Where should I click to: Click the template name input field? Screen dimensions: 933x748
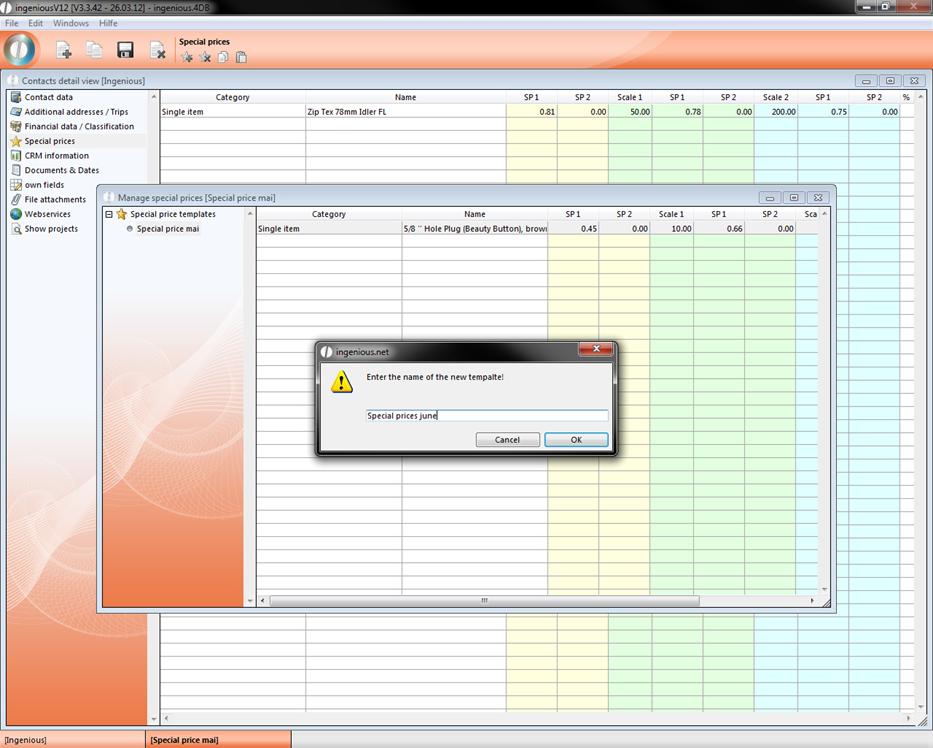point(486,415)
